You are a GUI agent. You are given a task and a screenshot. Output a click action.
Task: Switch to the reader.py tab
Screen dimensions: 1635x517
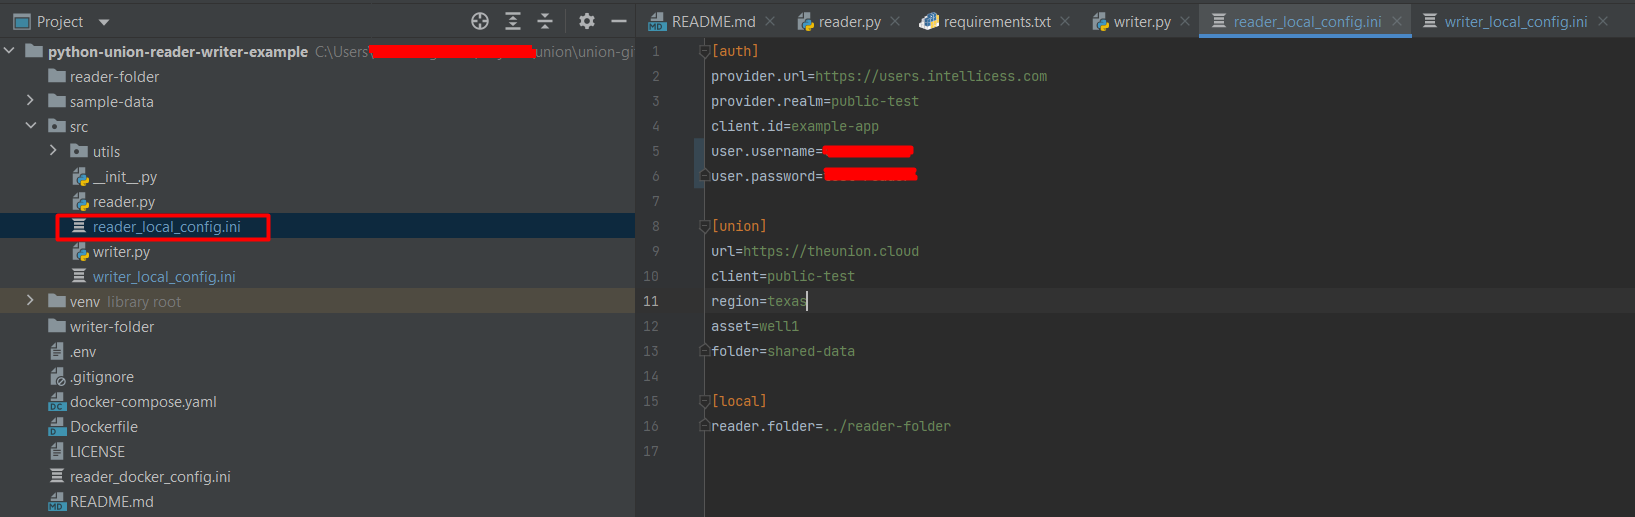(848, 21)
